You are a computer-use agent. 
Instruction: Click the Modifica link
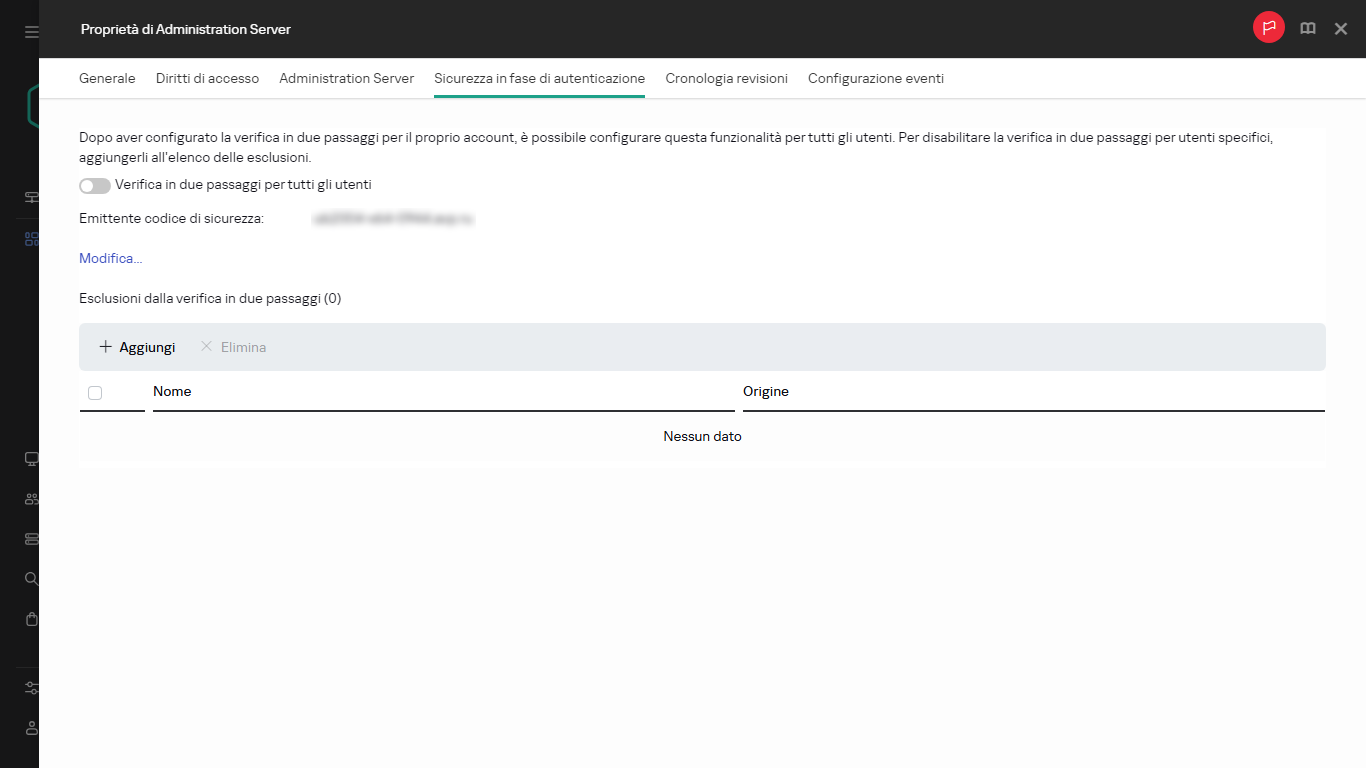click(x=110, y=258)
